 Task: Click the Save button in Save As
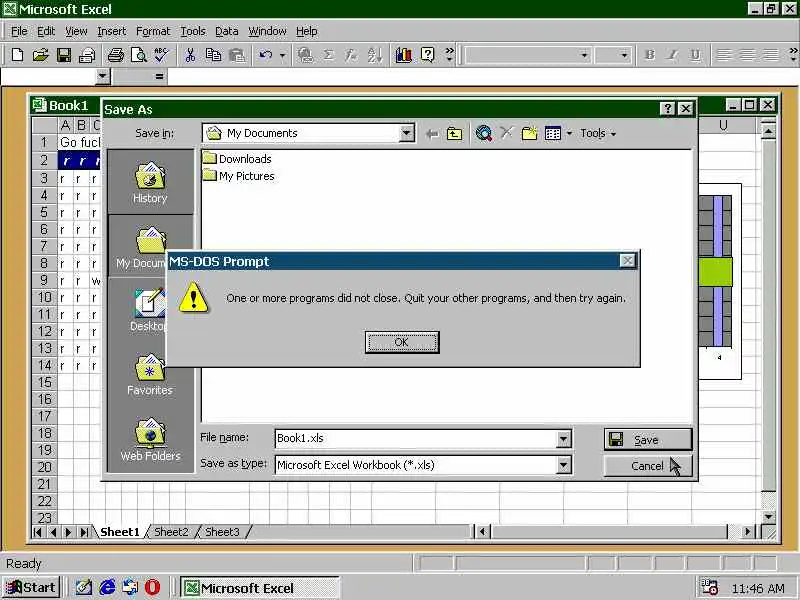(x=648, y=439)
